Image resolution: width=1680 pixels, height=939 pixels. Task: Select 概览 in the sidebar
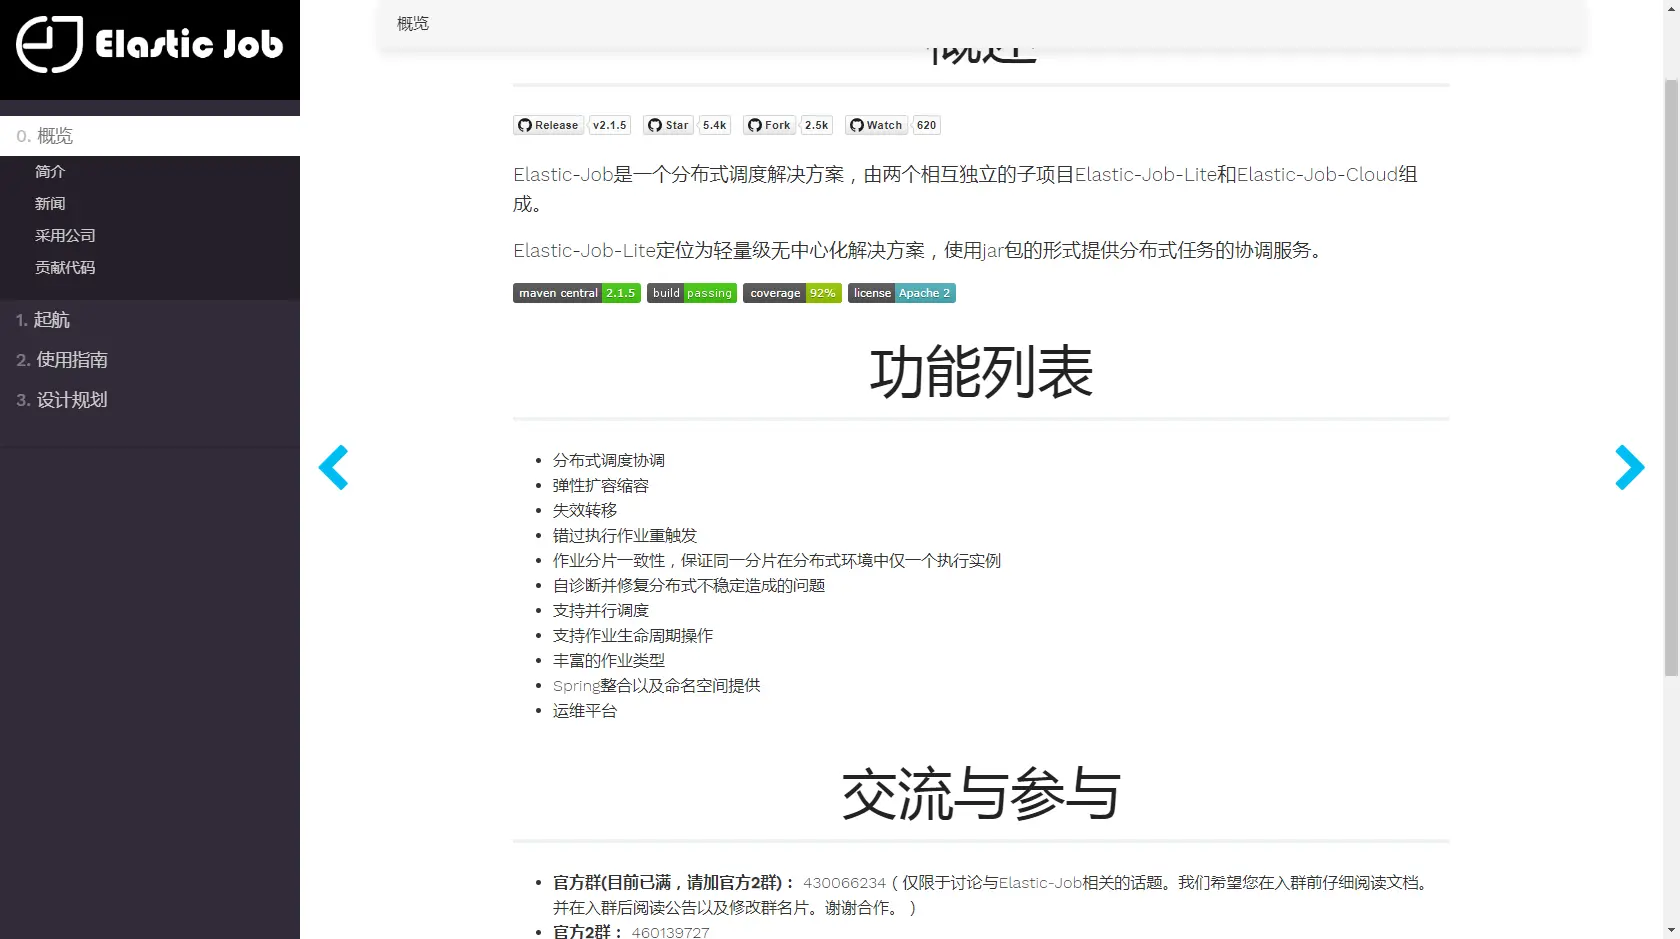pyautogui.click(x=45, y=135)
